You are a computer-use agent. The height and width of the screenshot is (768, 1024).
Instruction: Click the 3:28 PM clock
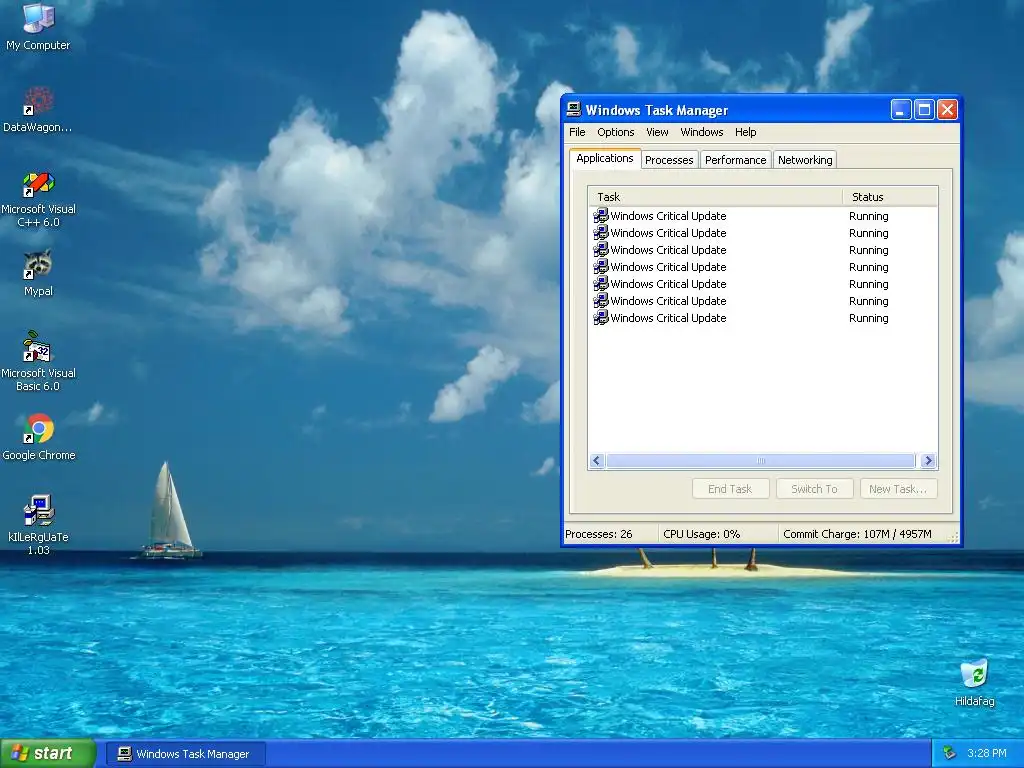pos(986,753)
